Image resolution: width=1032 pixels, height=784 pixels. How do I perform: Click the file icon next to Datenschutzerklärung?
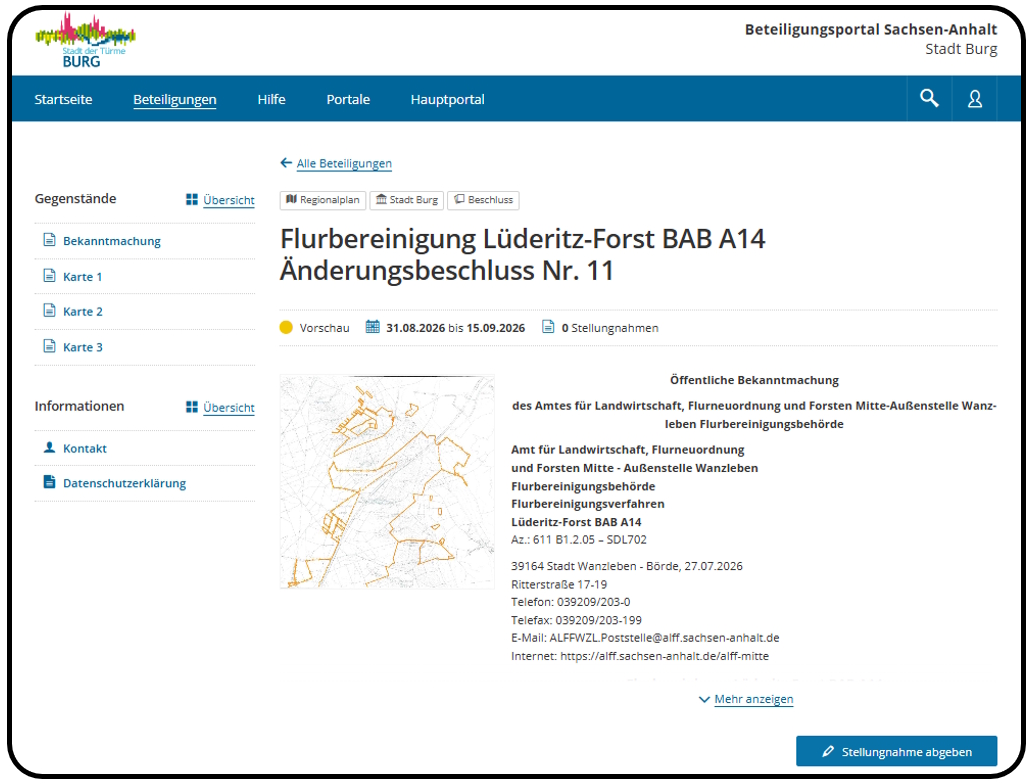click(49, 482)
